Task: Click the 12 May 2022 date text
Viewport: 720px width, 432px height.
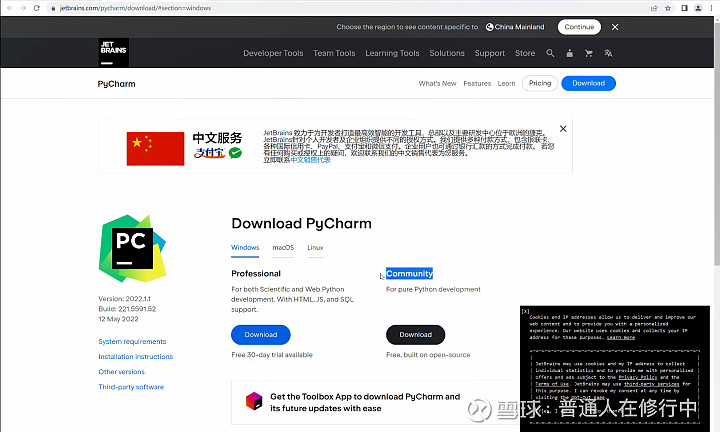Action: tap(118, 319)
